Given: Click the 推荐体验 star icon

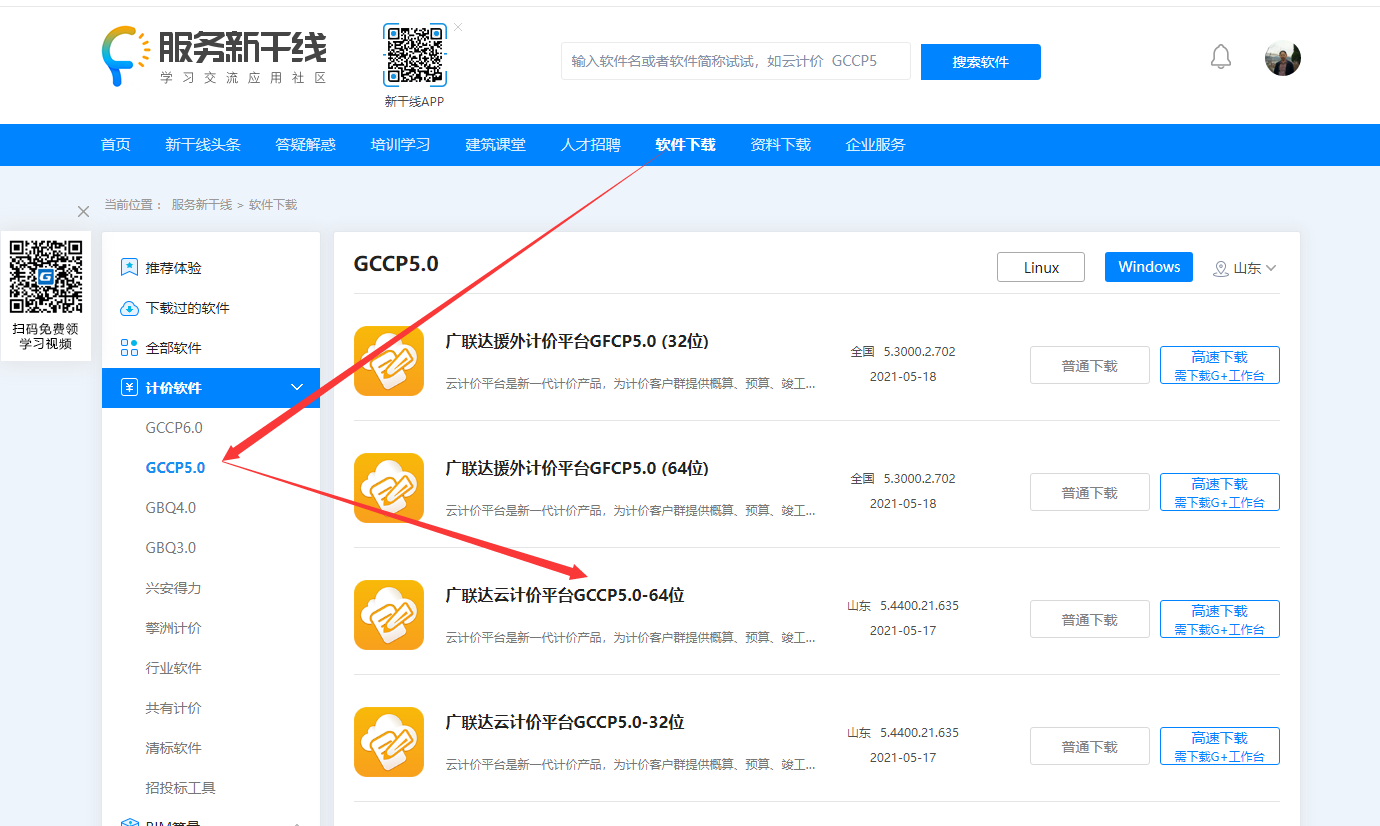Looking at the screenshot, I should [129, 268].
